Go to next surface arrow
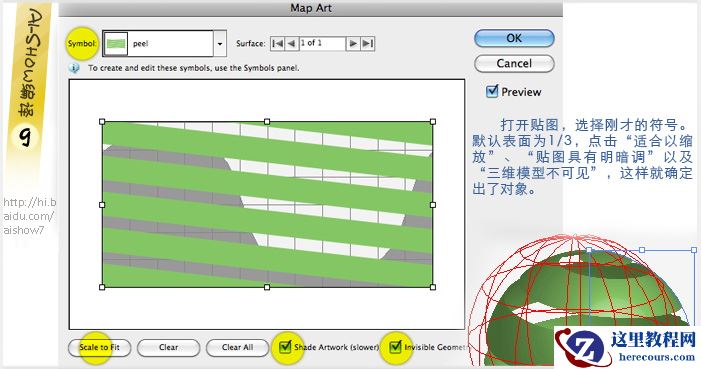The height and width of the screenshot is (369, 701). pos(353,43)
